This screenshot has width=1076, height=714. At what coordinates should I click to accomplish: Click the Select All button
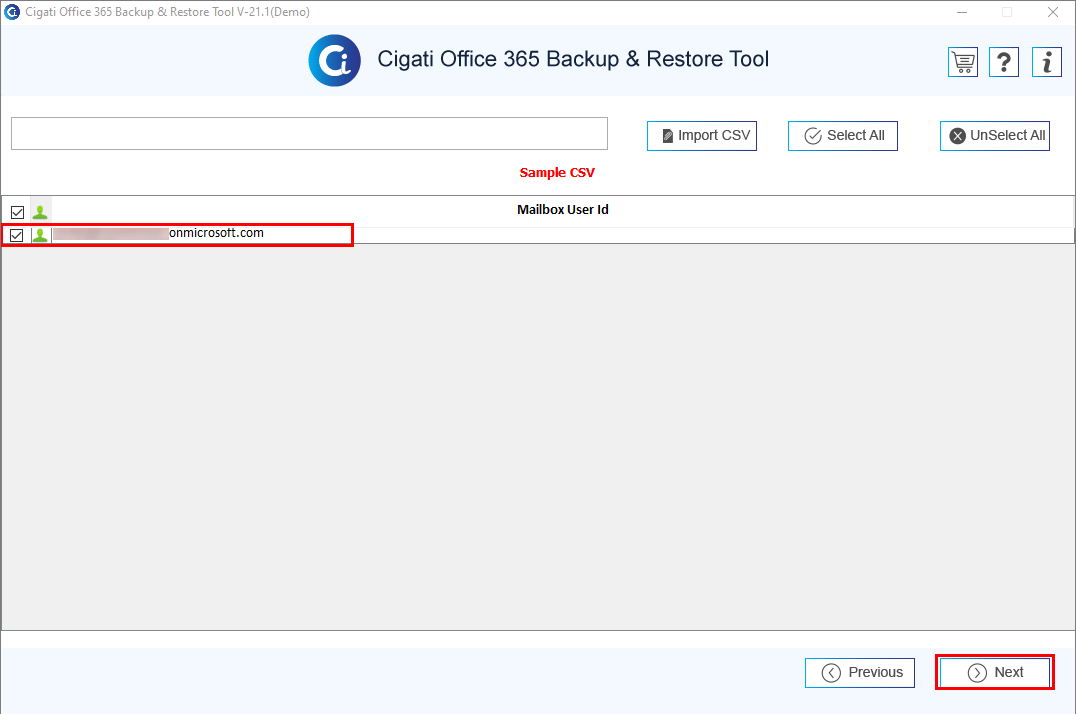(x=842, y=135)
